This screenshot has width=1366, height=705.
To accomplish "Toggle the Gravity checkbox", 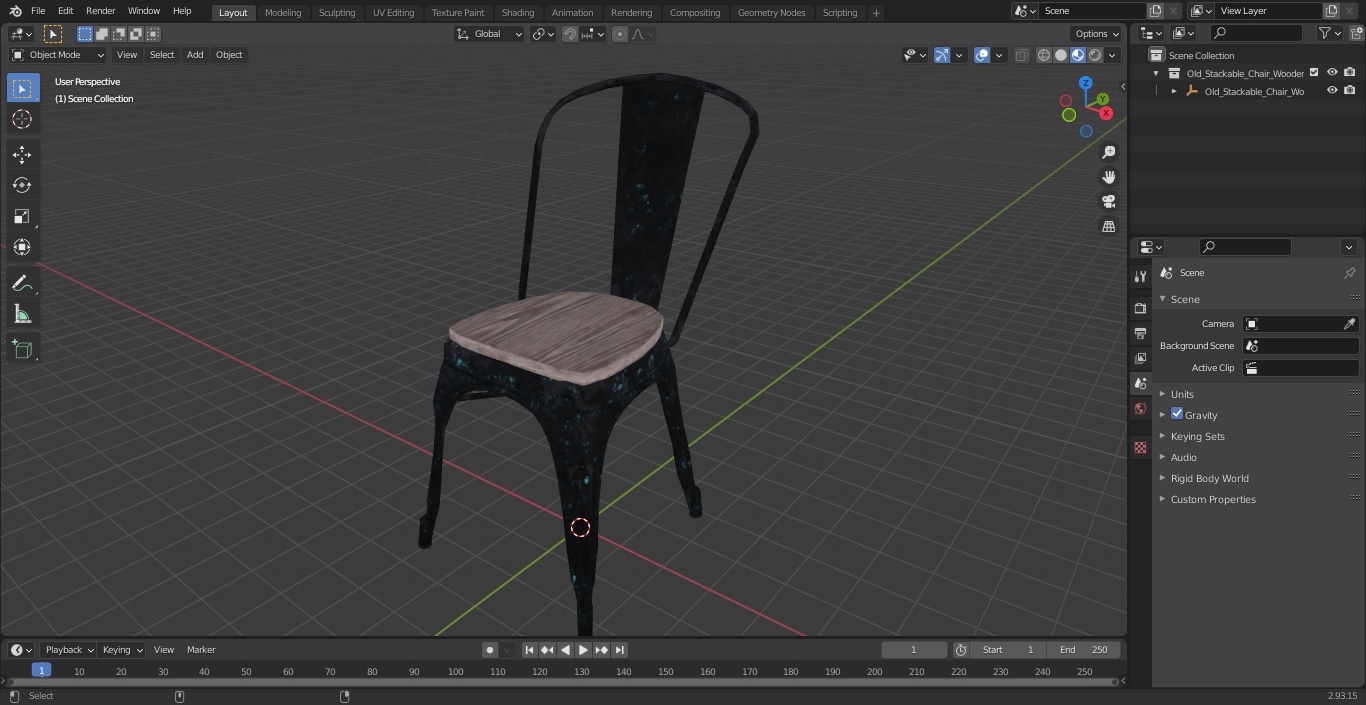I will (x=1177, y=414).
